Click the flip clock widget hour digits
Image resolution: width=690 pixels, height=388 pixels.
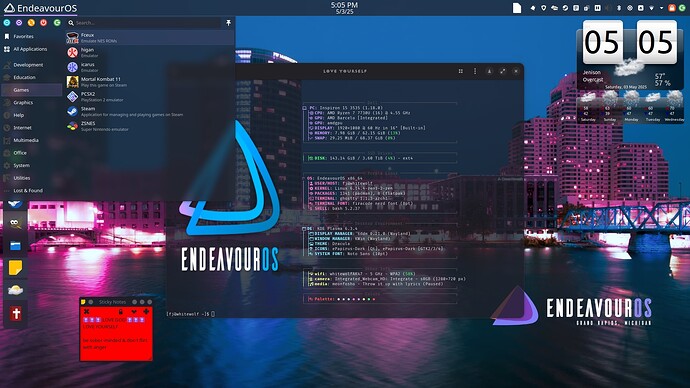coord(603,42)
